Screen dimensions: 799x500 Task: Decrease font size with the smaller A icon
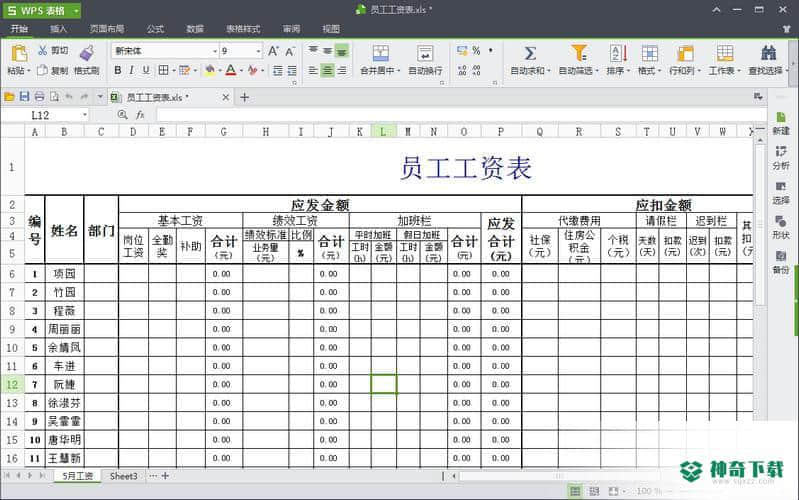[290, 51]
